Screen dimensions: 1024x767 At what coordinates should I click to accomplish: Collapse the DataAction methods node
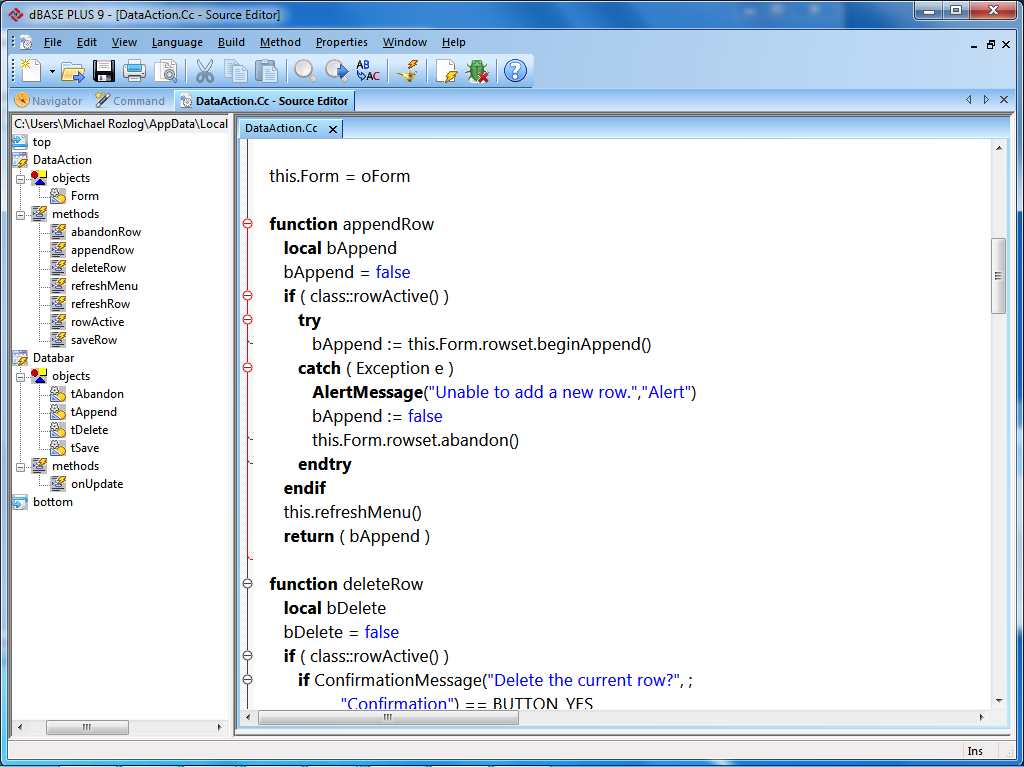click(x=21, y=214)
